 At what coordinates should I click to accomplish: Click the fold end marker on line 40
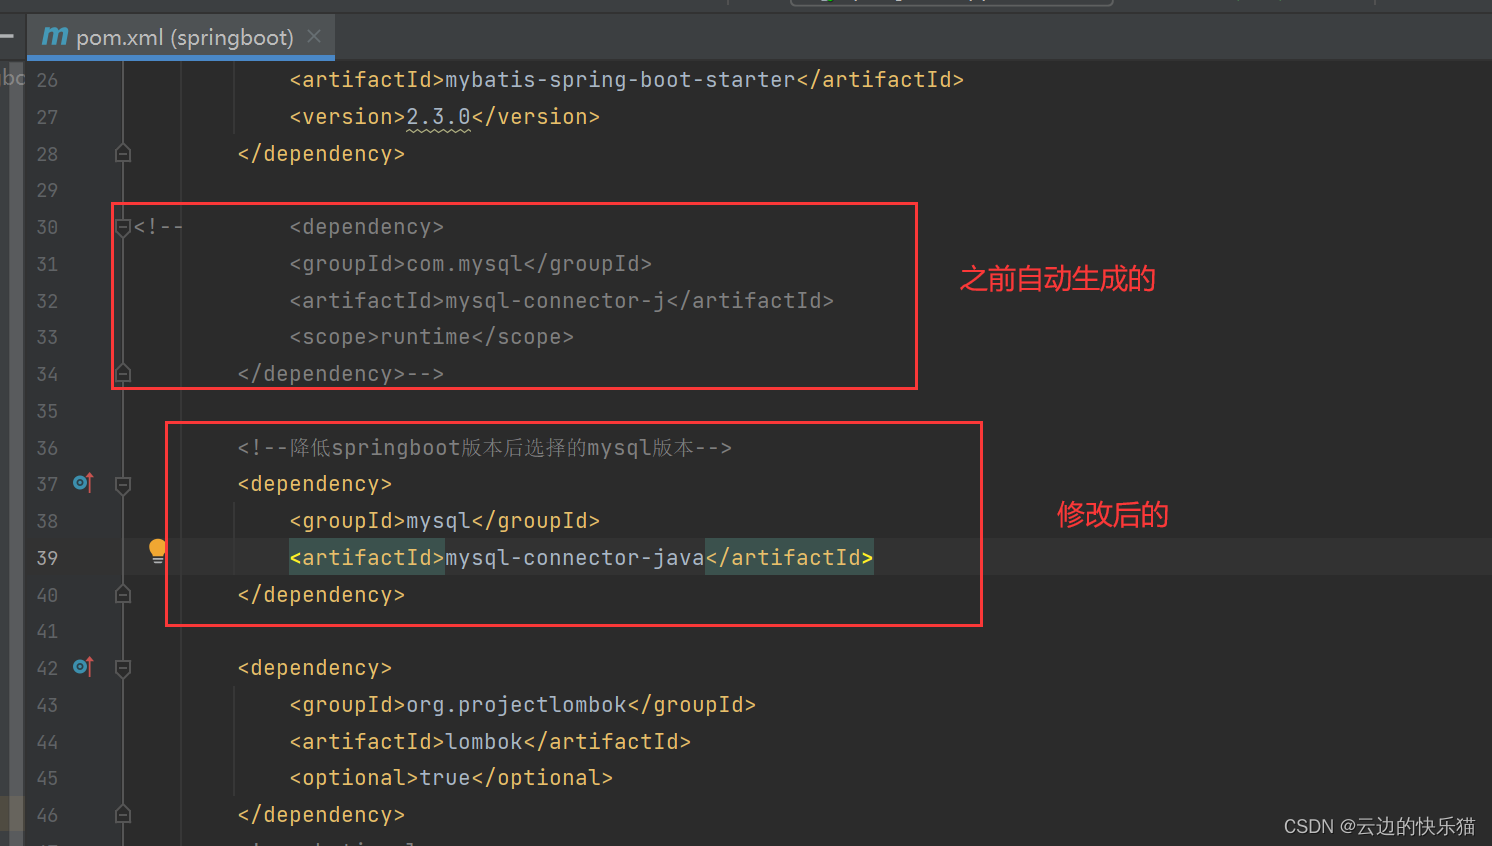(x=123, y=595)
